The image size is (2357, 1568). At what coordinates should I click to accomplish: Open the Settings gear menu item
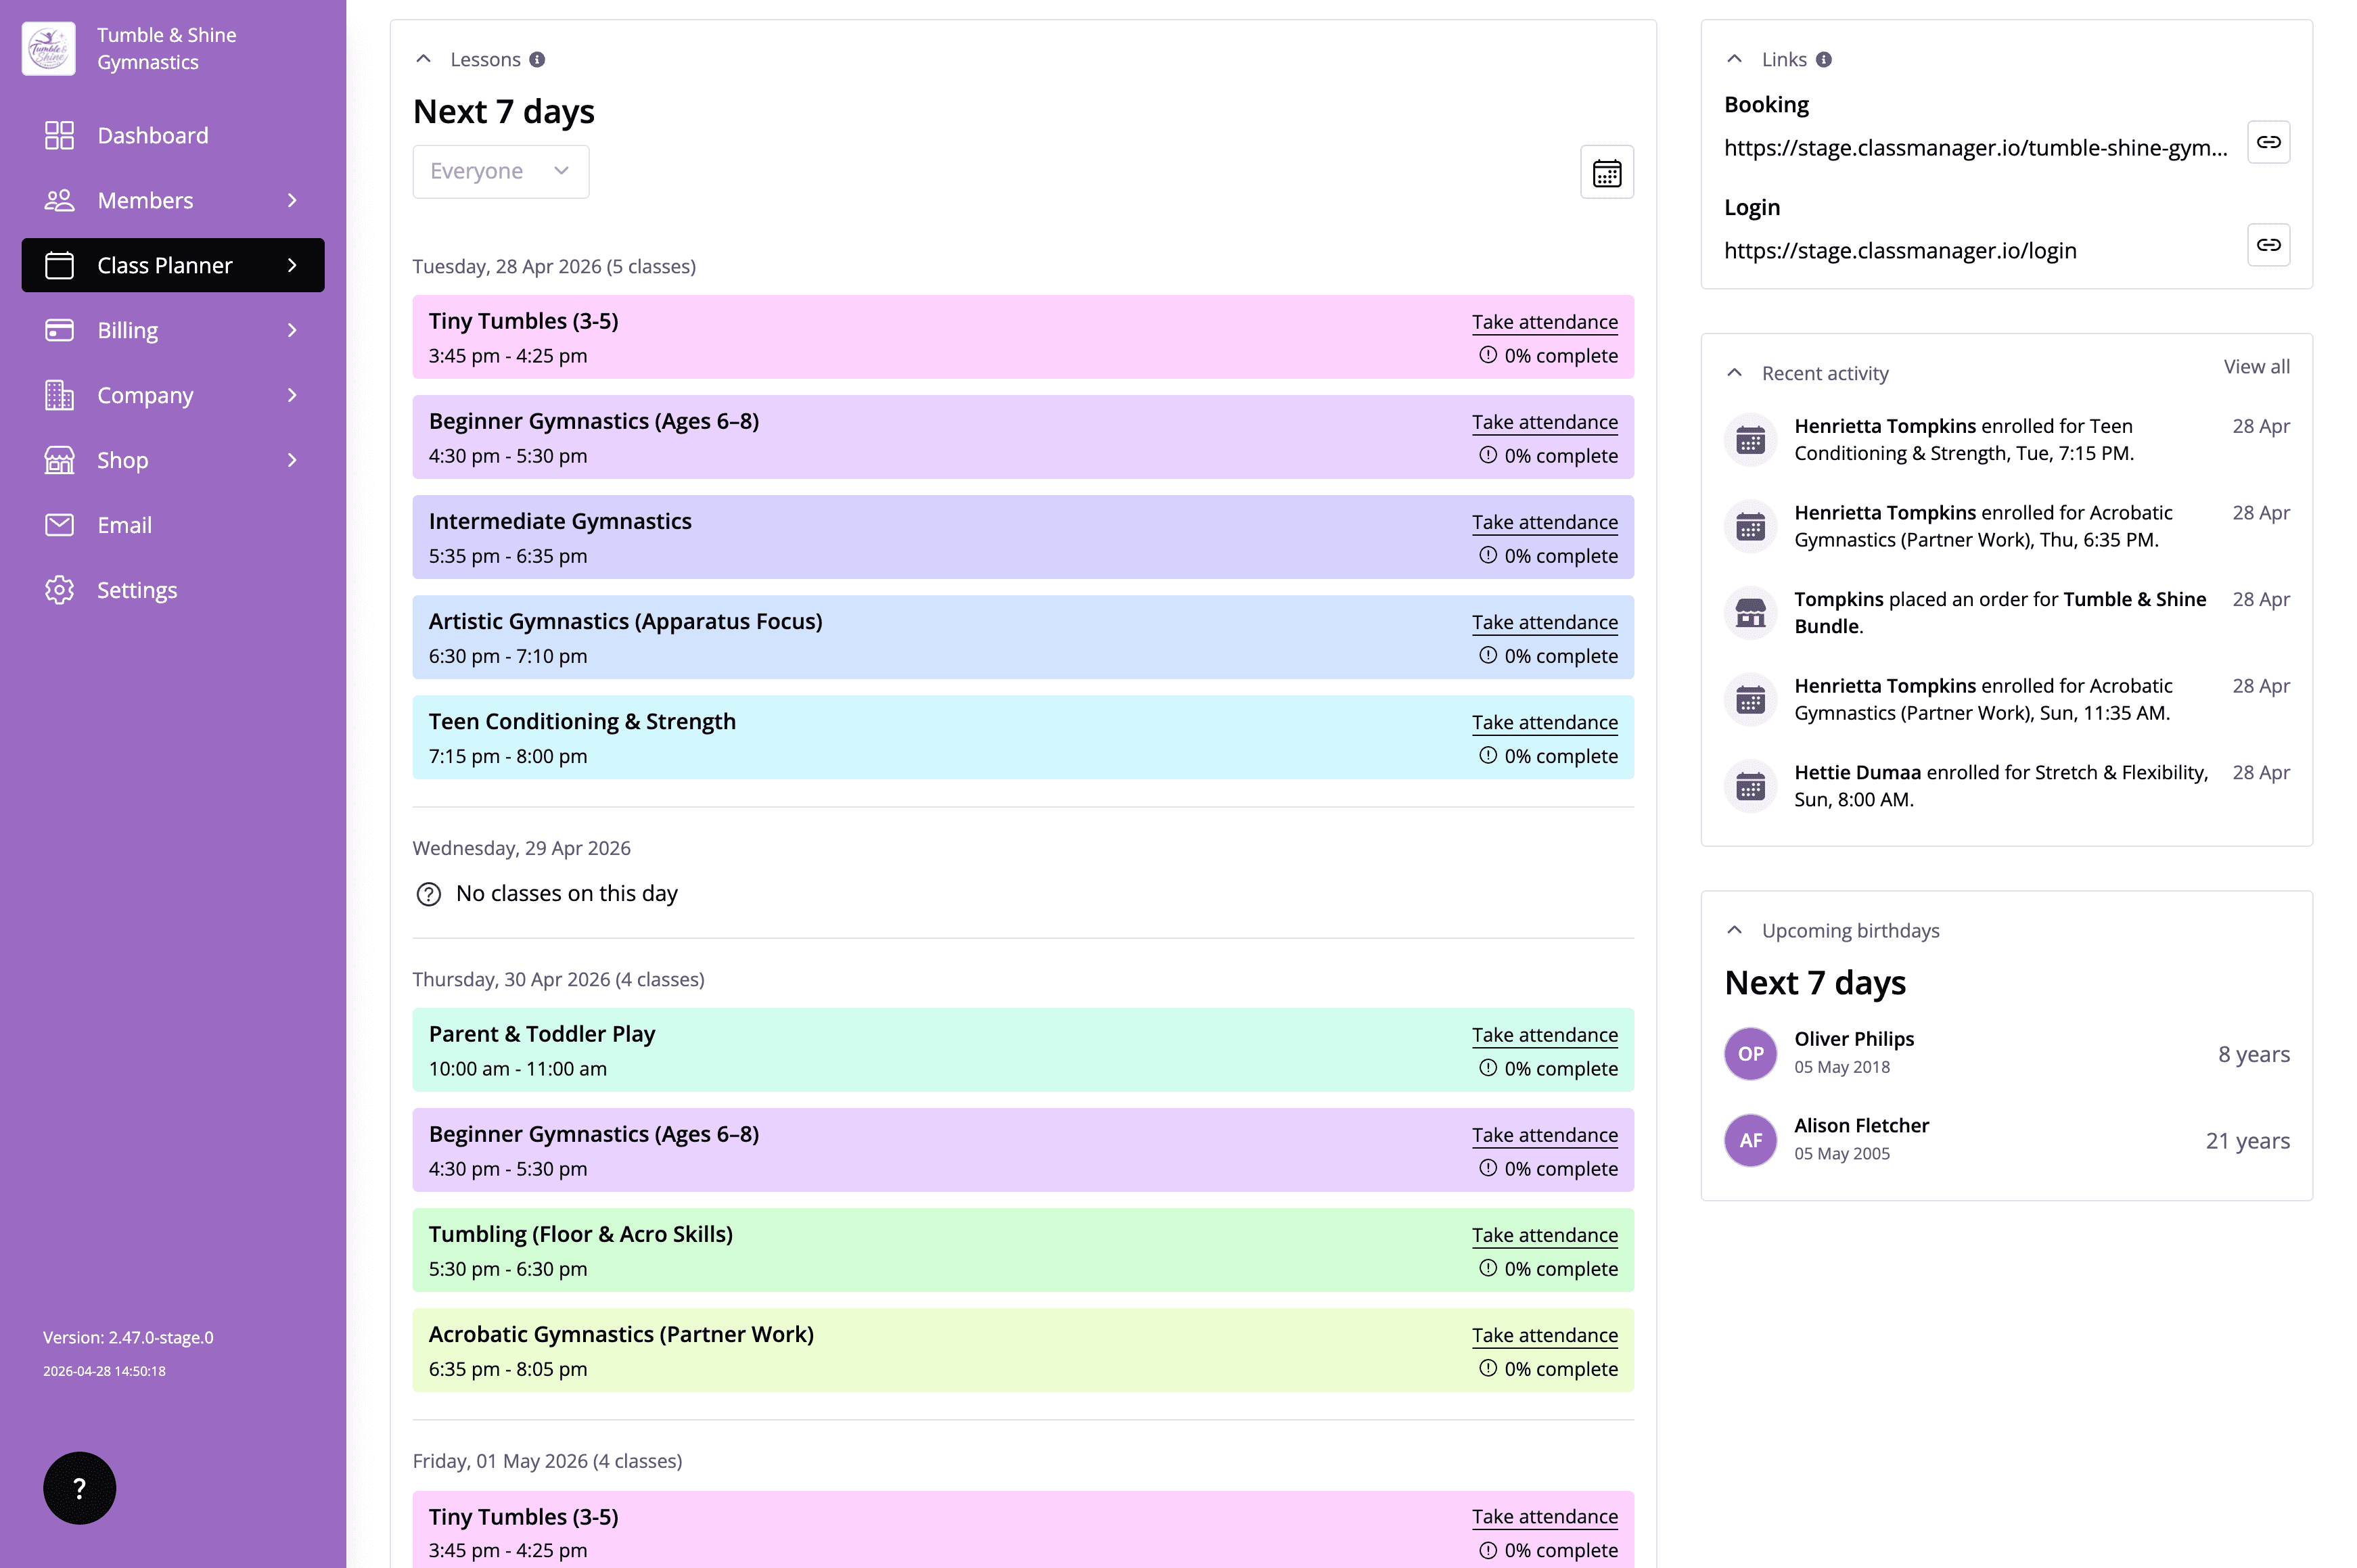coord(136,590)
